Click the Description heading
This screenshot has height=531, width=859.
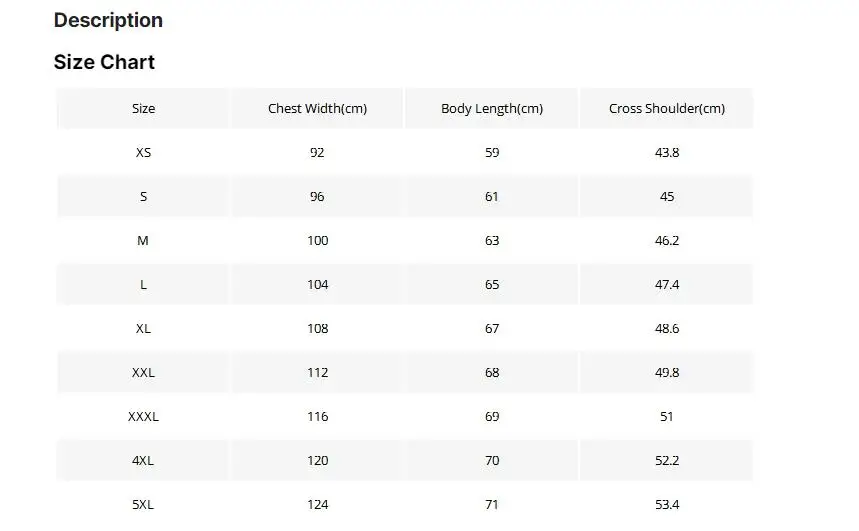(108, 20)
